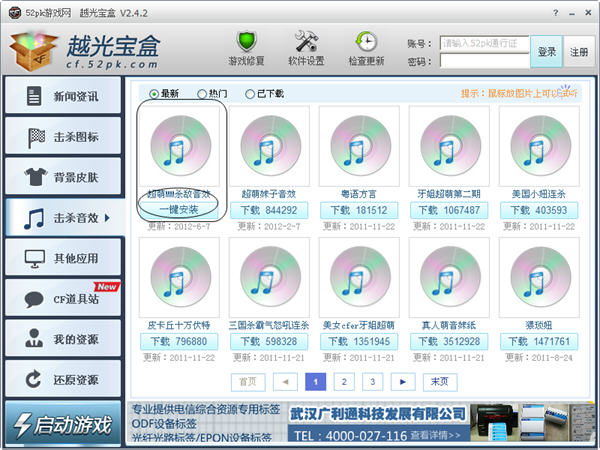Switch to 击杀图标 in the sidebar
600x450 pixels.
click(64, 136)
